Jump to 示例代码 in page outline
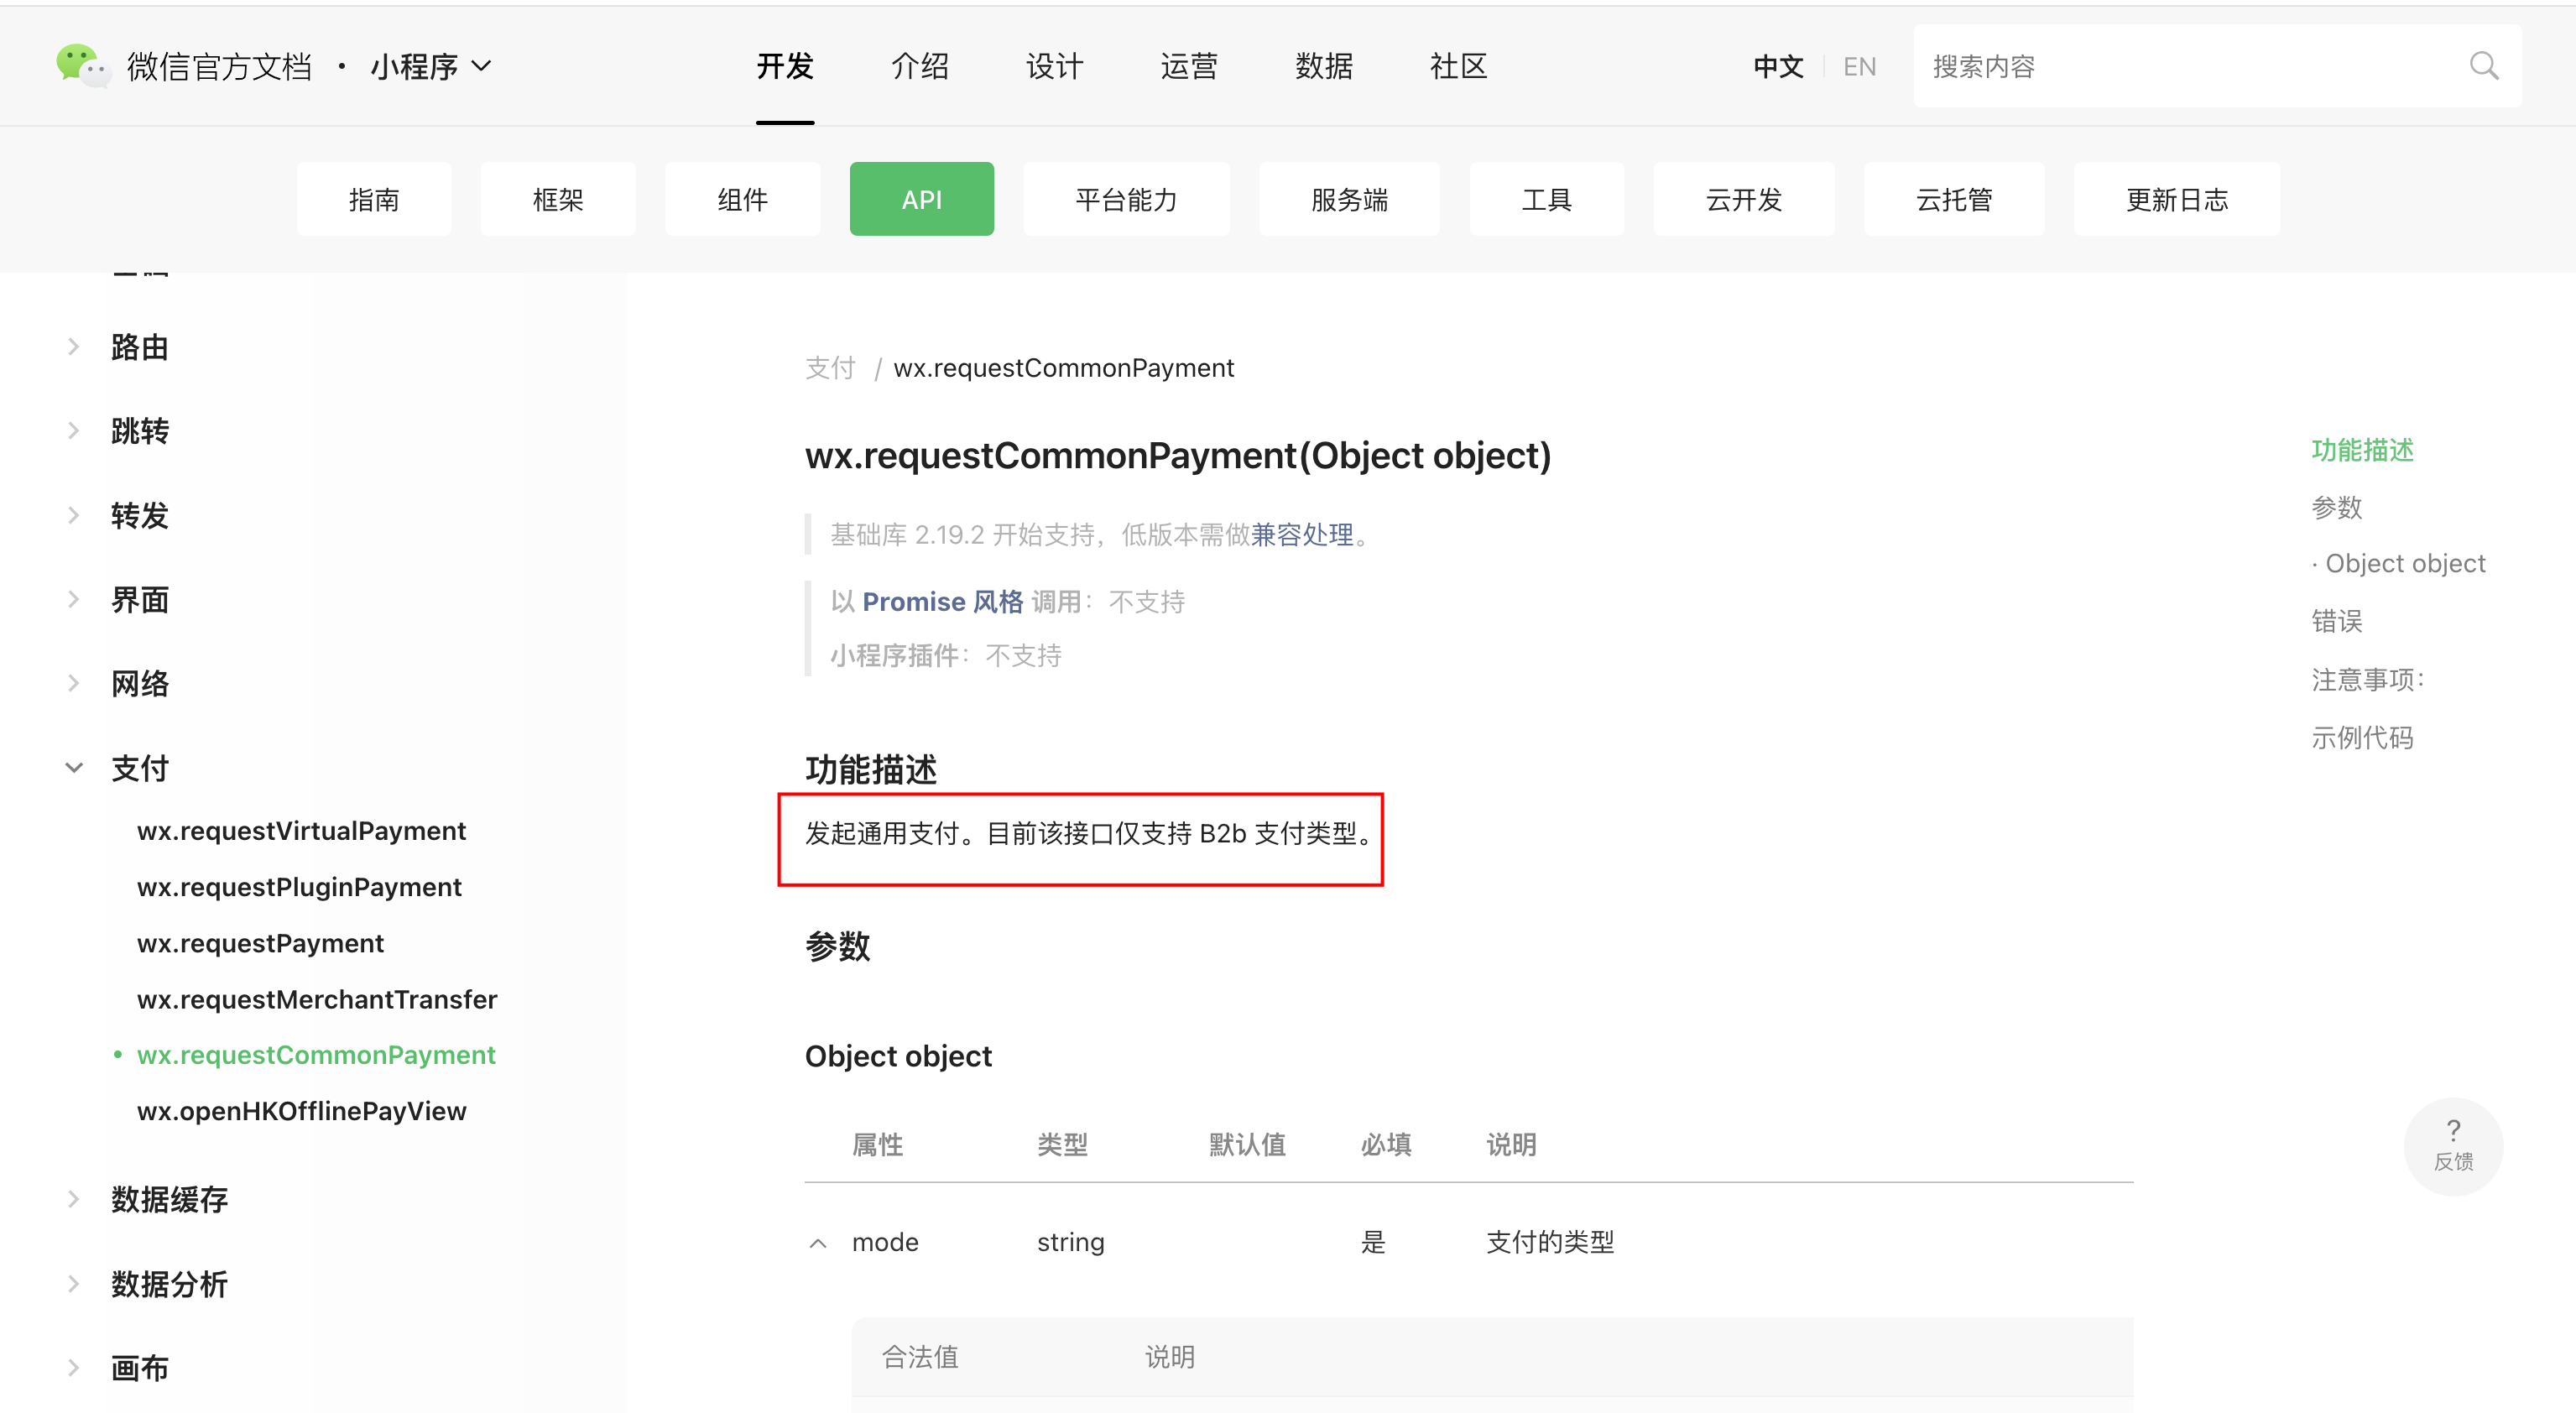2576x1413 pixels. coord(2362,738)
